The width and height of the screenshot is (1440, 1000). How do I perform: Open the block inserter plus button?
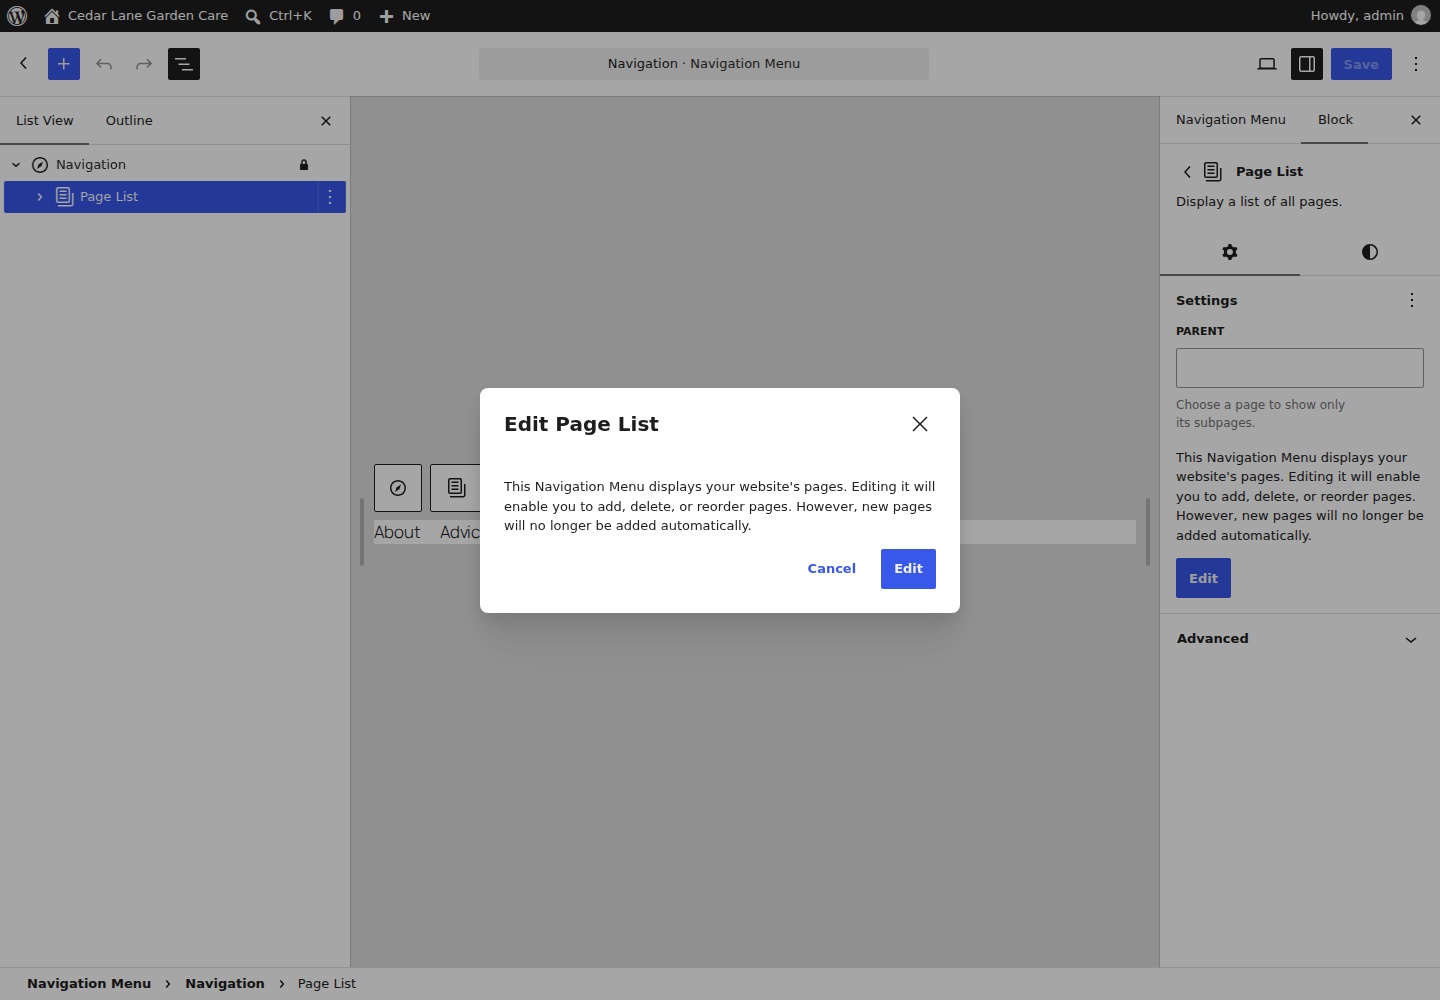(x=64, y=64)
